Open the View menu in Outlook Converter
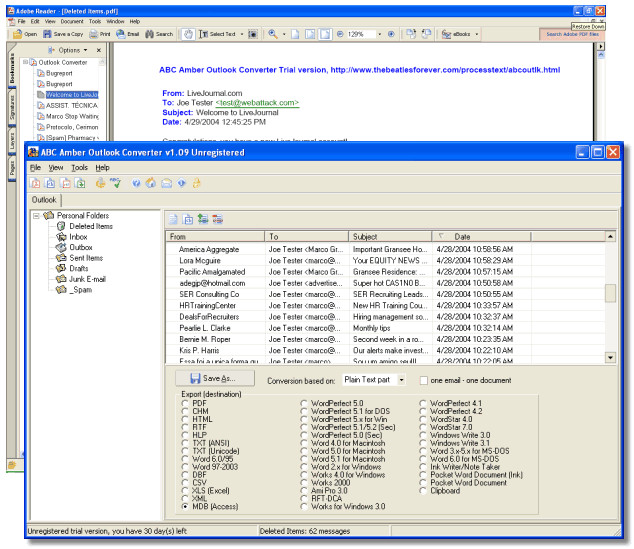Screen dimensions: 634x549 click(56, 167)
